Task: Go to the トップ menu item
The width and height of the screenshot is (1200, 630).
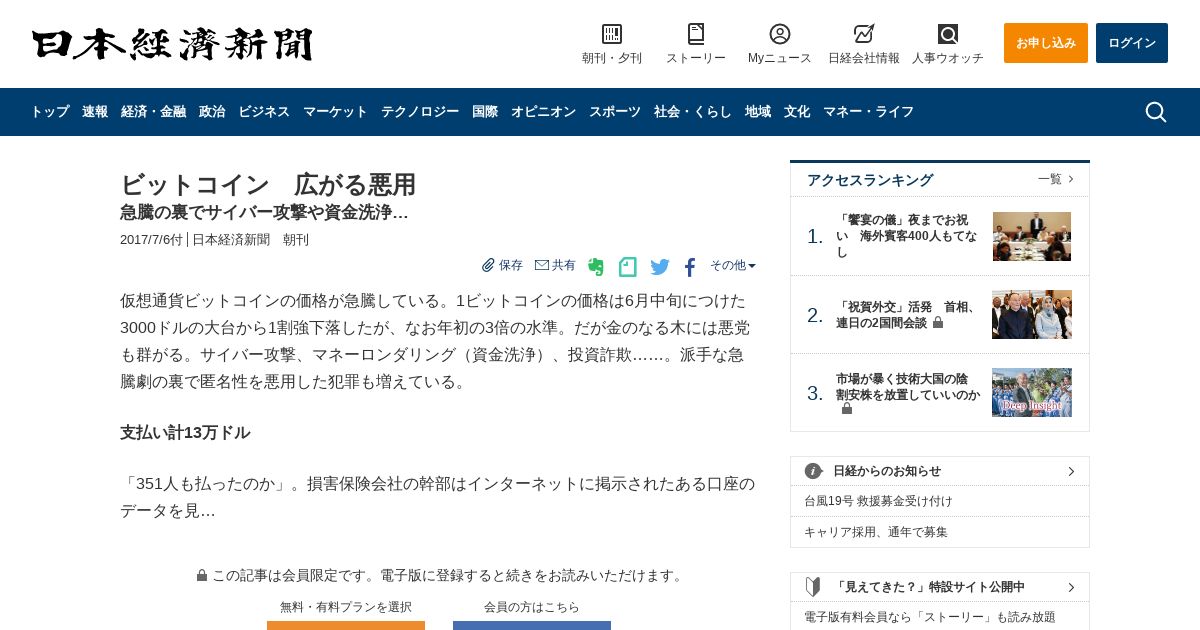Action: [x=50, y=112]
